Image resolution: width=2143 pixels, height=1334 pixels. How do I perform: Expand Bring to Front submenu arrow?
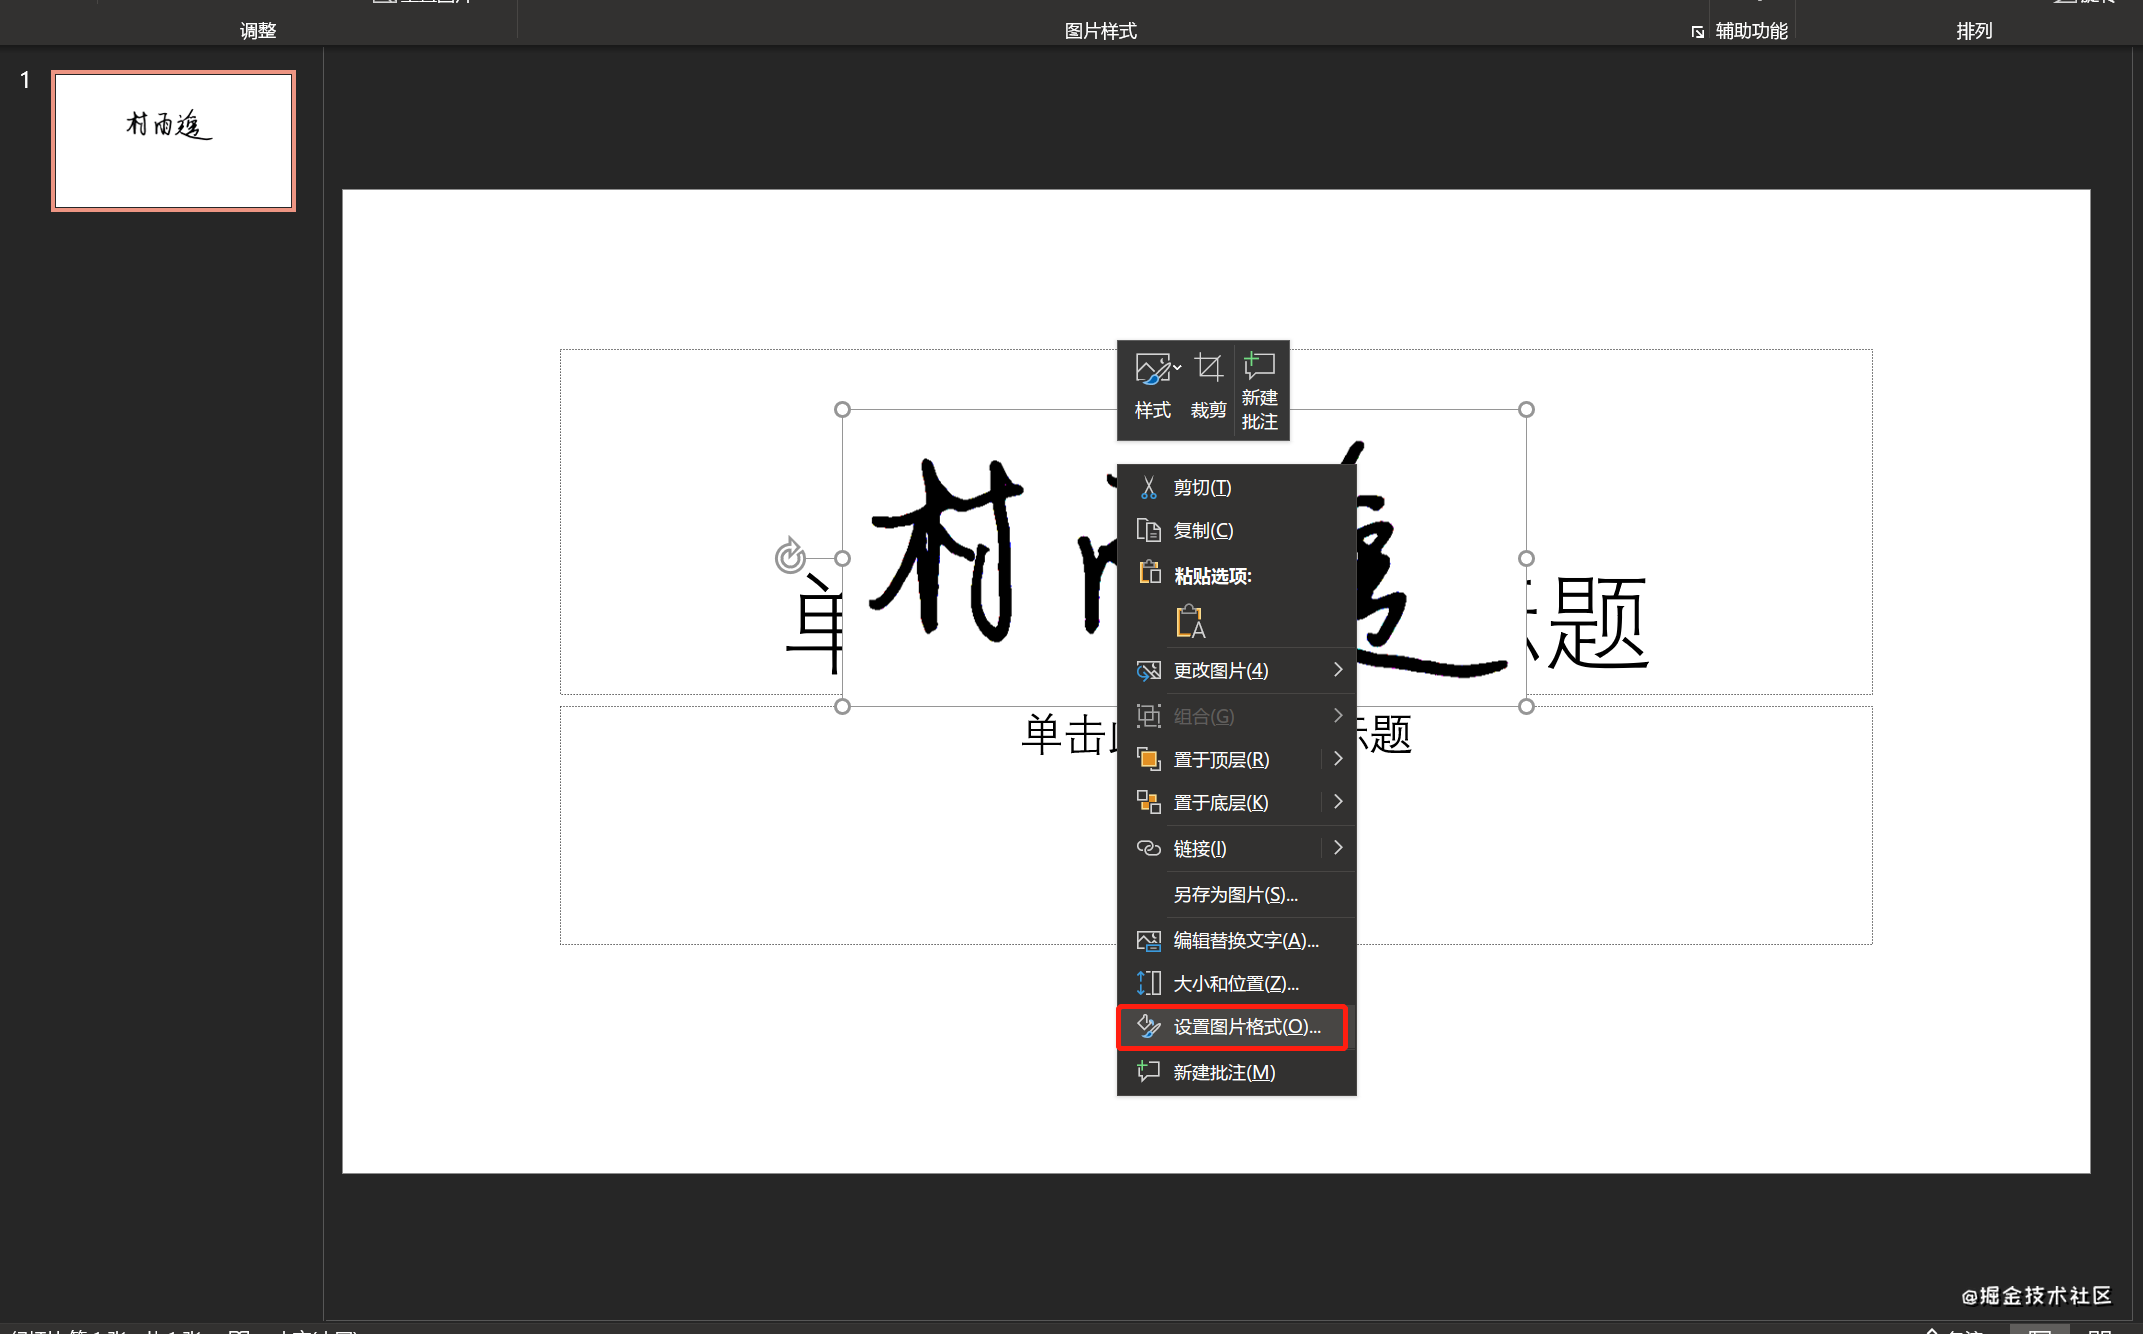pos(1338,759)
